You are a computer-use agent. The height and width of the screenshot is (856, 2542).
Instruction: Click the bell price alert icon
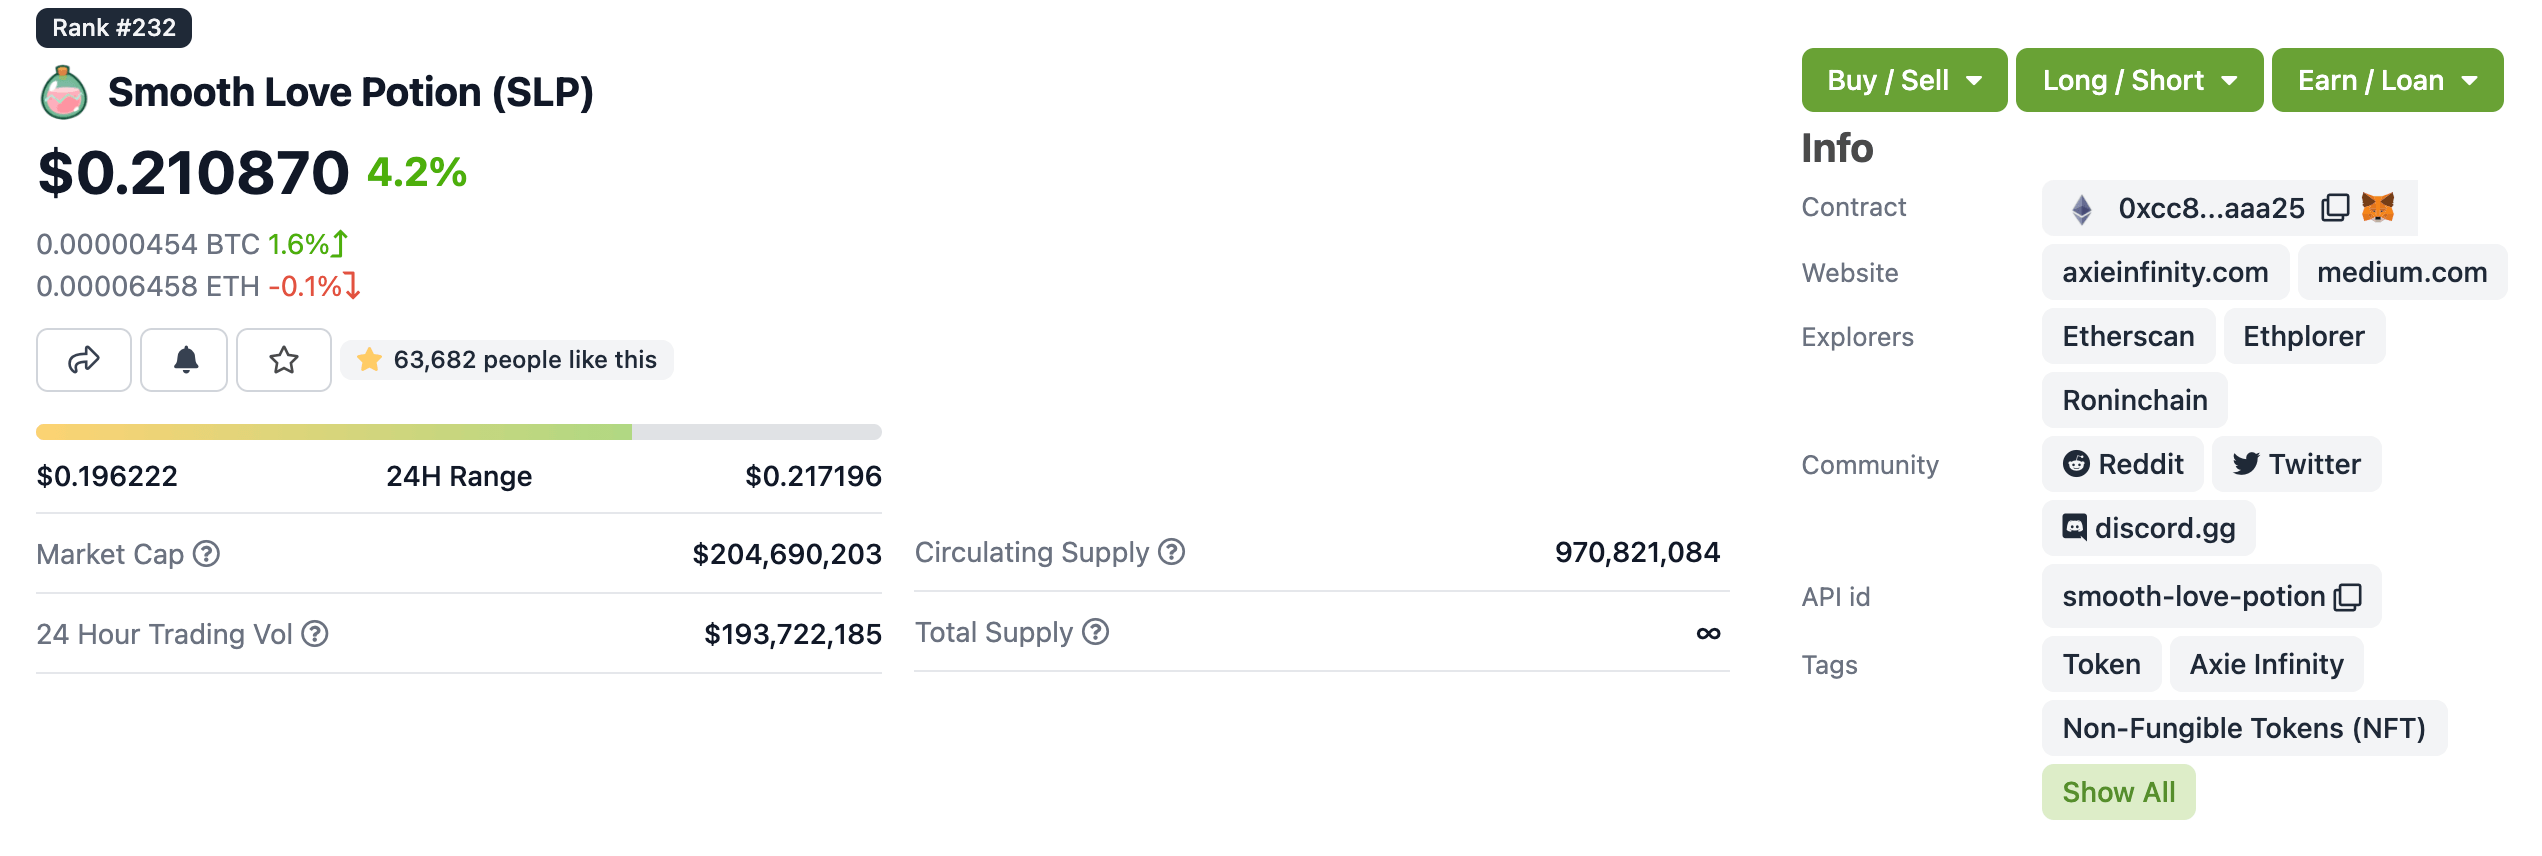(185, 360)
